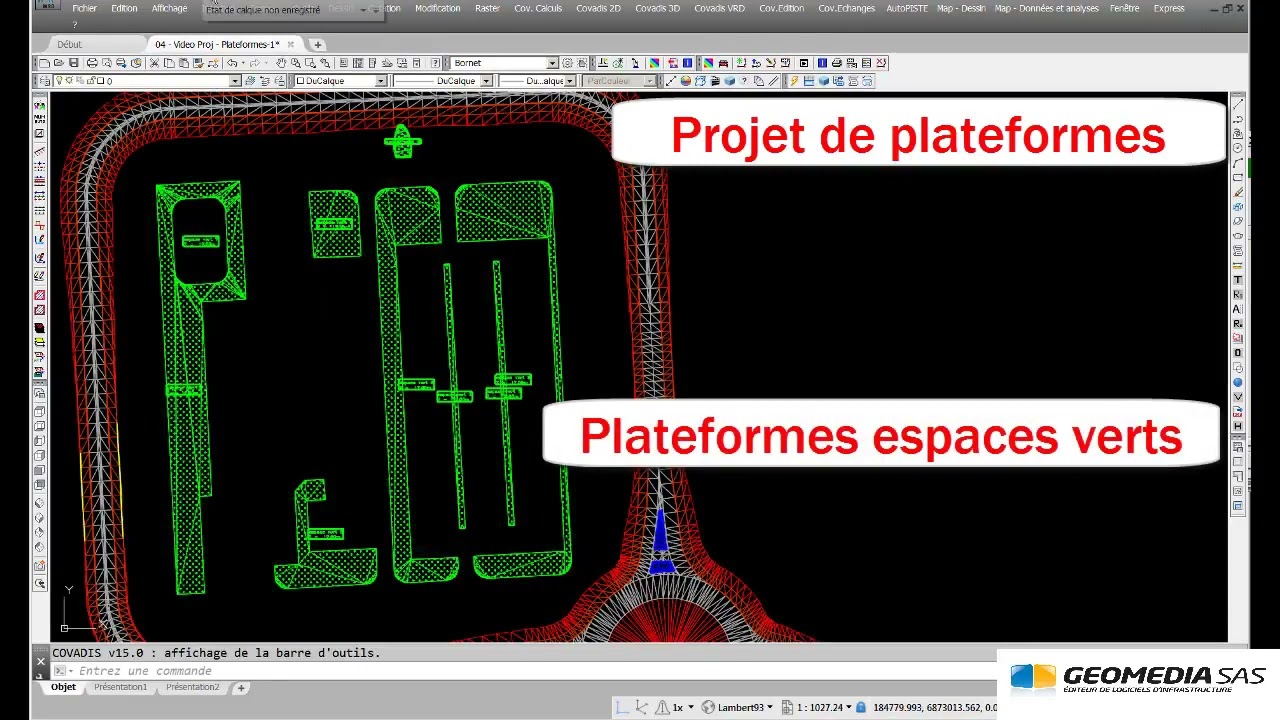Click the globe coordinate system icon

[x=708, y=707]
